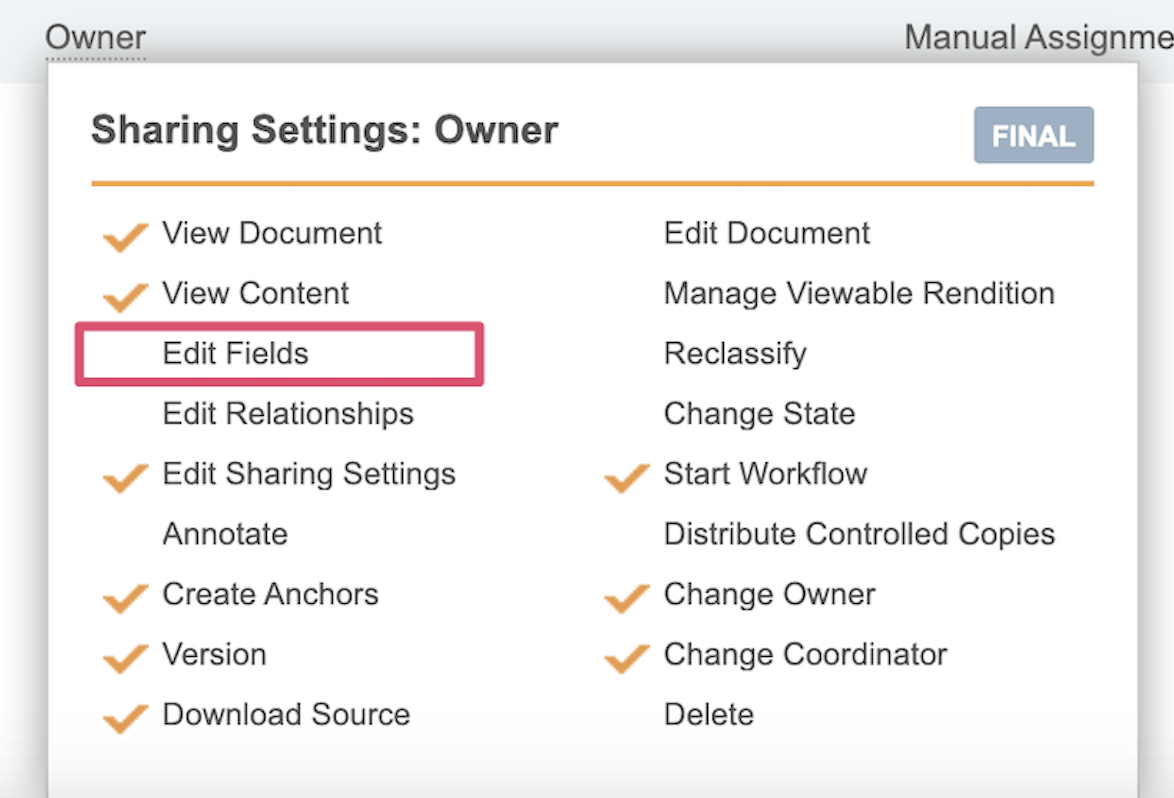Click the Create Anchors checkmark icon

click(125, 597)
